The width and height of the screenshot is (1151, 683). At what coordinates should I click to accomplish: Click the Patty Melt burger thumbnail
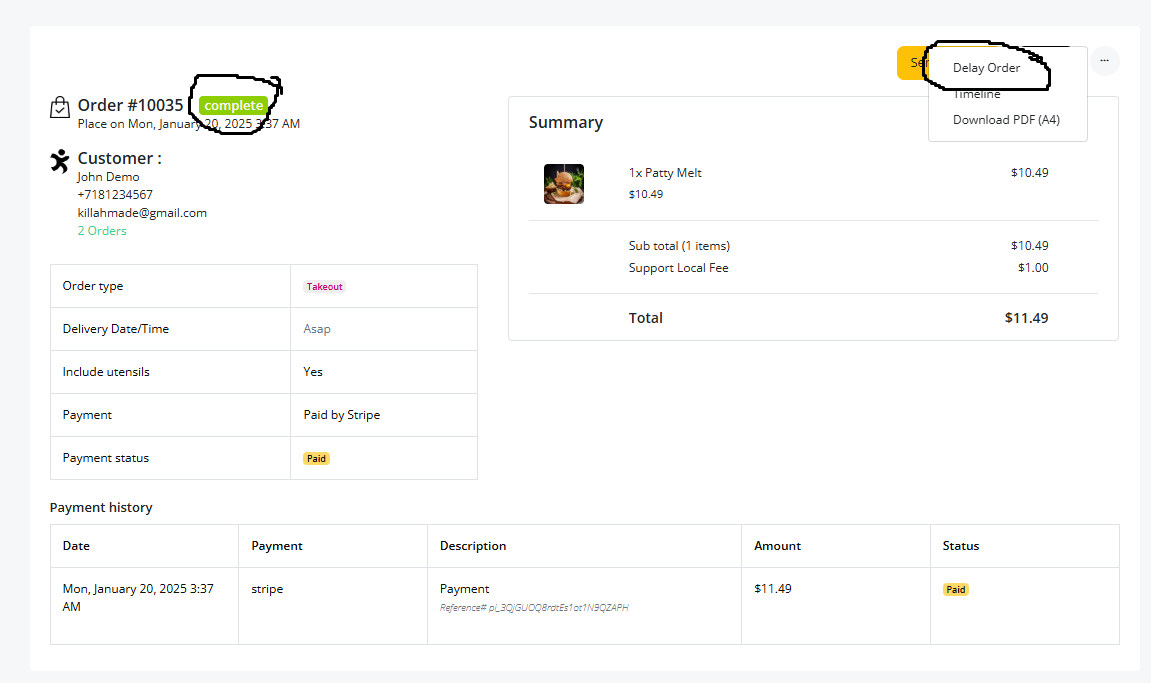[564, 184]
